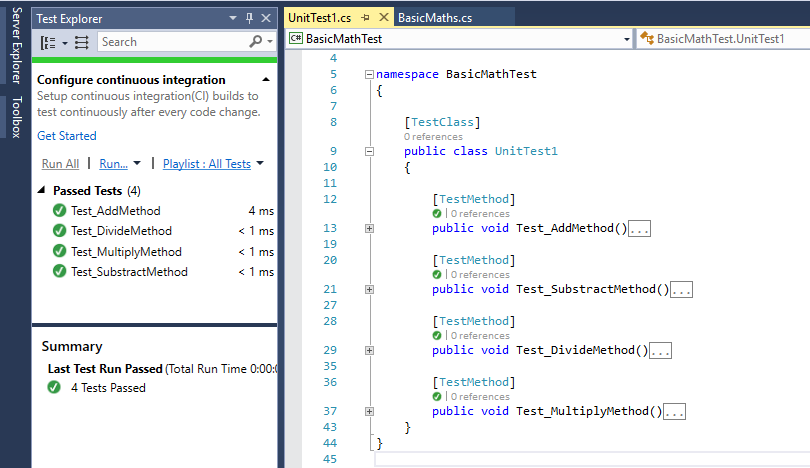This screenshot has height=468, width=810.
Task: Click the playlist/hierarchy icon beside group-by
Action: click(81, 42)
